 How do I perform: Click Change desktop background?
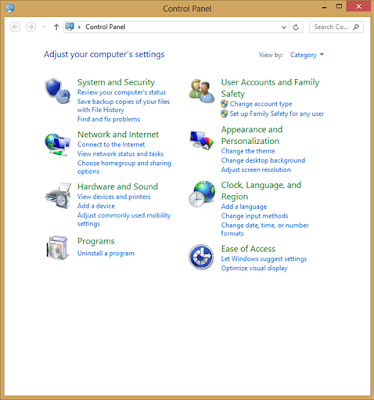pos(263,160)
